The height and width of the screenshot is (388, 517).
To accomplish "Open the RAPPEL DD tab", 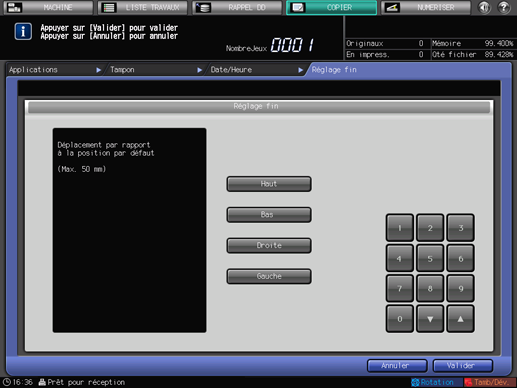I will 237,7.
